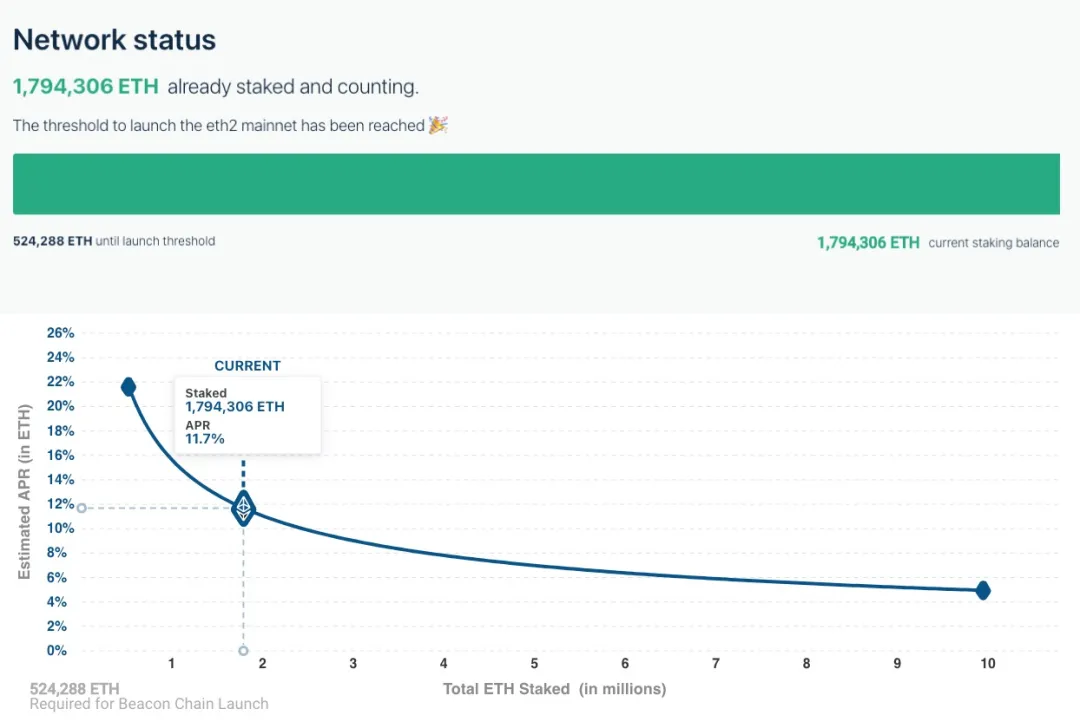Click the hollow circle on the x-axis
The height and width of the screenshot is (722, 1080).
click(x=243, y=651)
